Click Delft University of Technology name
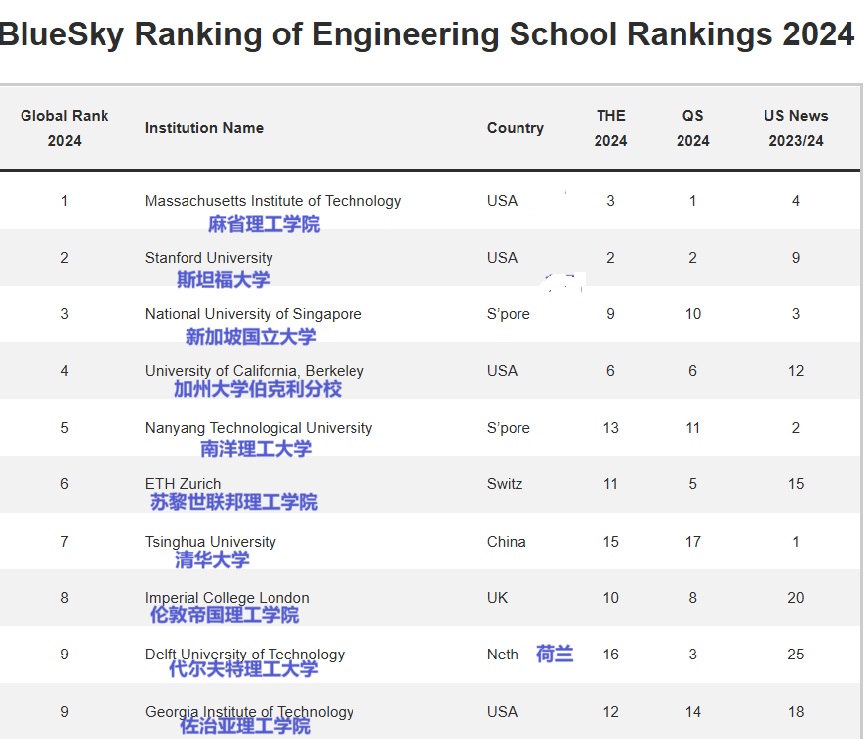 tap(244, 655)
